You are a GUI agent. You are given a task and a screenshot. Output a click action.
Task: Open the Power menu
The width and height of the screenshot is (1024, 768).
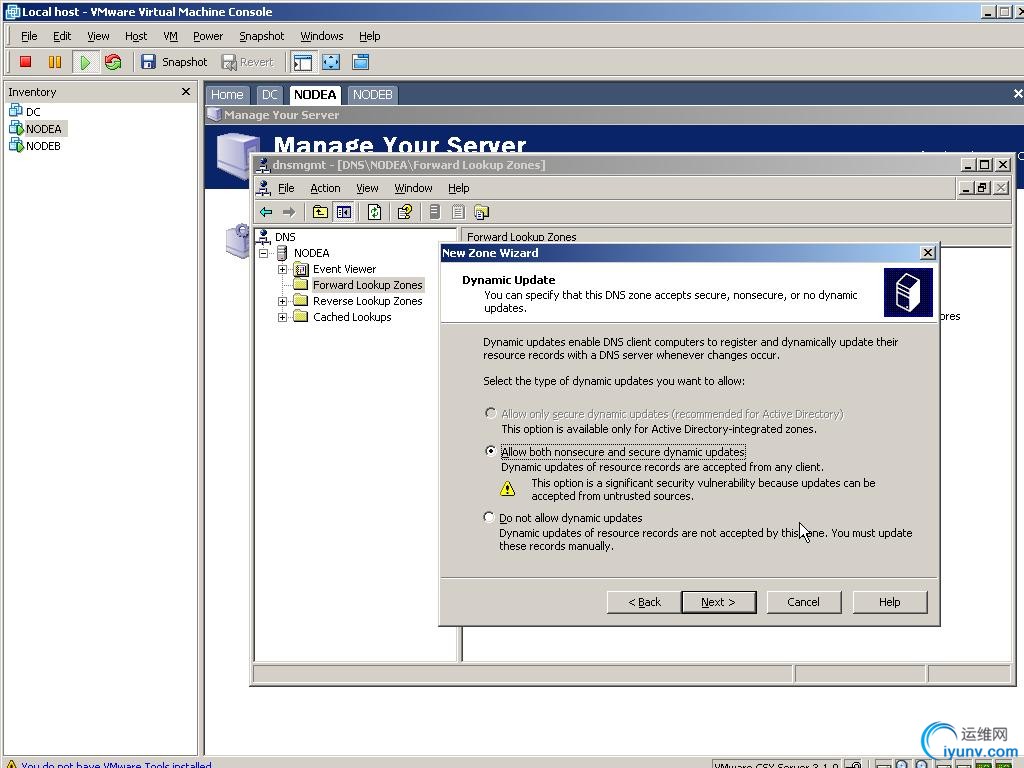pos(208,36)
